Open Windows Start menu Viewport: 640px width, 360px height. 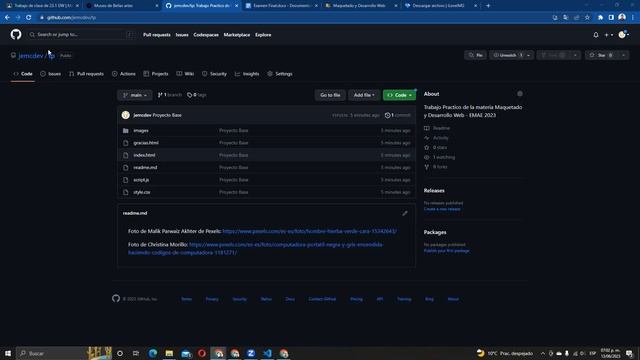[x=8, y=353]
